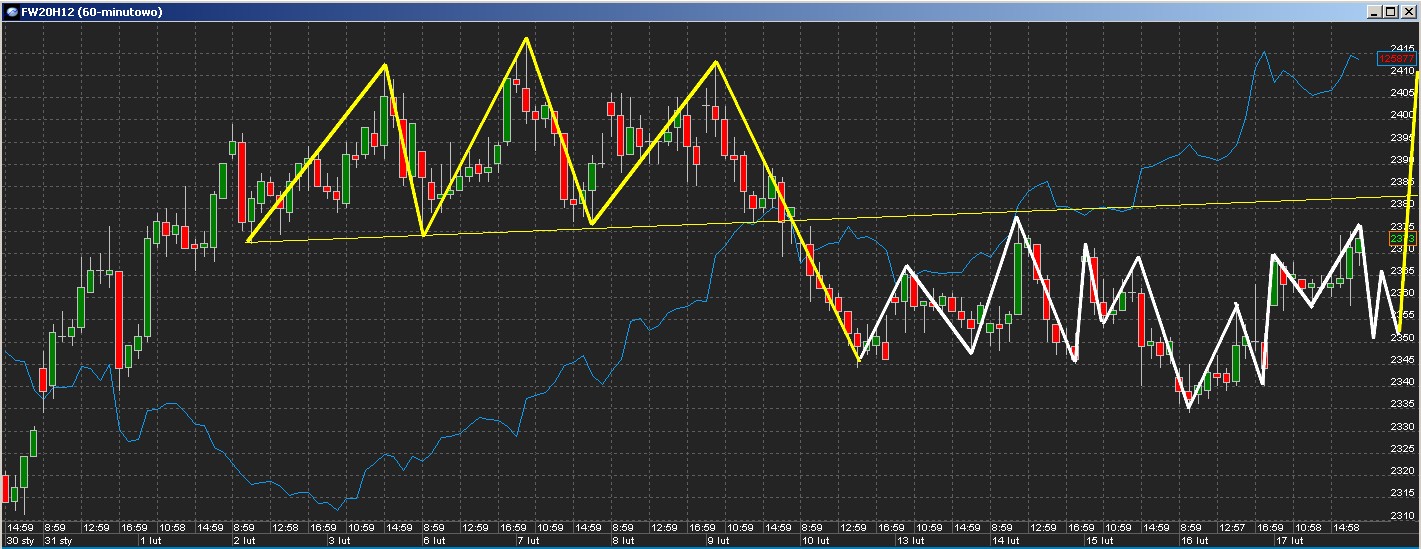Click the 2350 price axis label
Viewport: 1421px width, 549px height.
(1402, 337)
